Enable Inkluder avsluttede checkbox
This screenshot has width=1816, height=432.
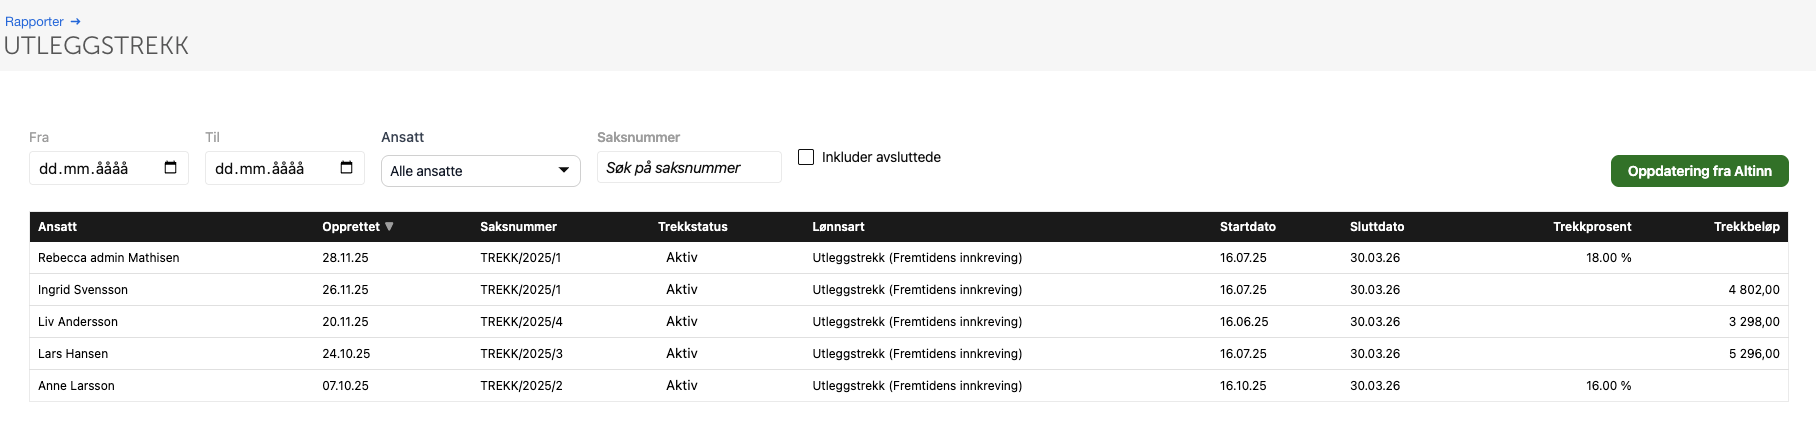point(806,157)
